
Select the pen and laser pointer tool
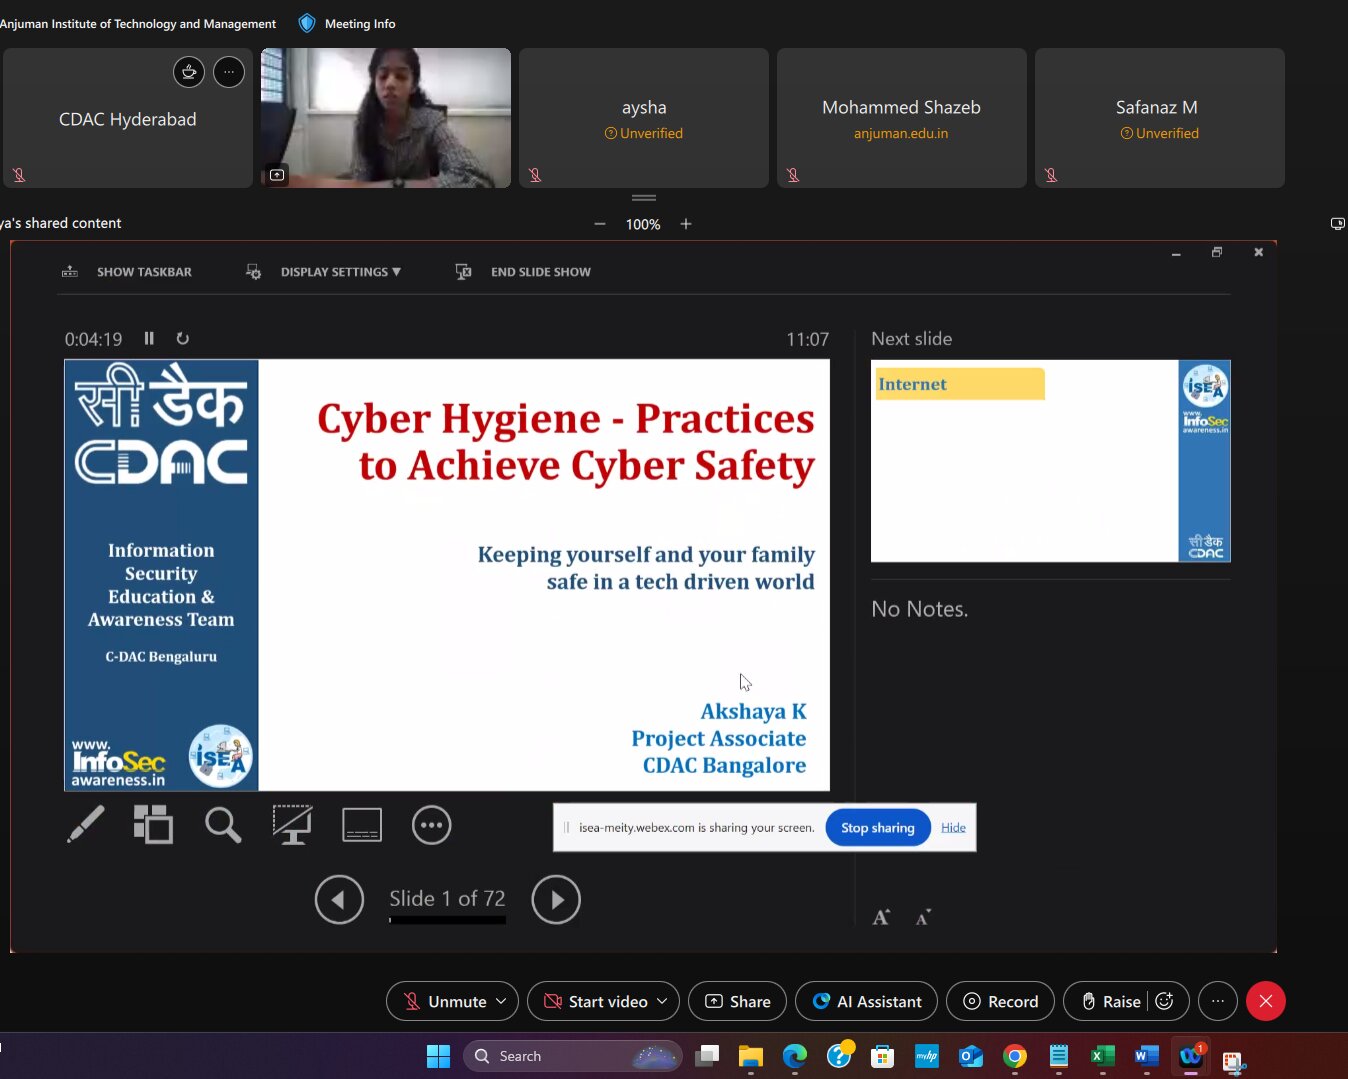86,825
